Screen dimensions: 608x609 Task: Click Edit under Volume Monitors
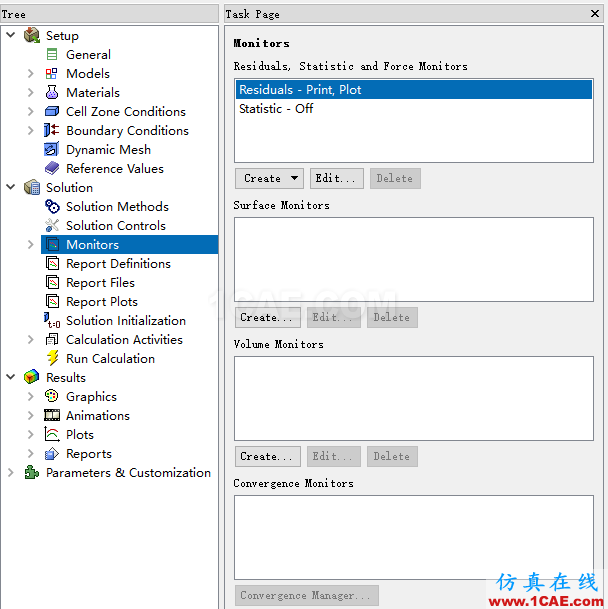333,456
